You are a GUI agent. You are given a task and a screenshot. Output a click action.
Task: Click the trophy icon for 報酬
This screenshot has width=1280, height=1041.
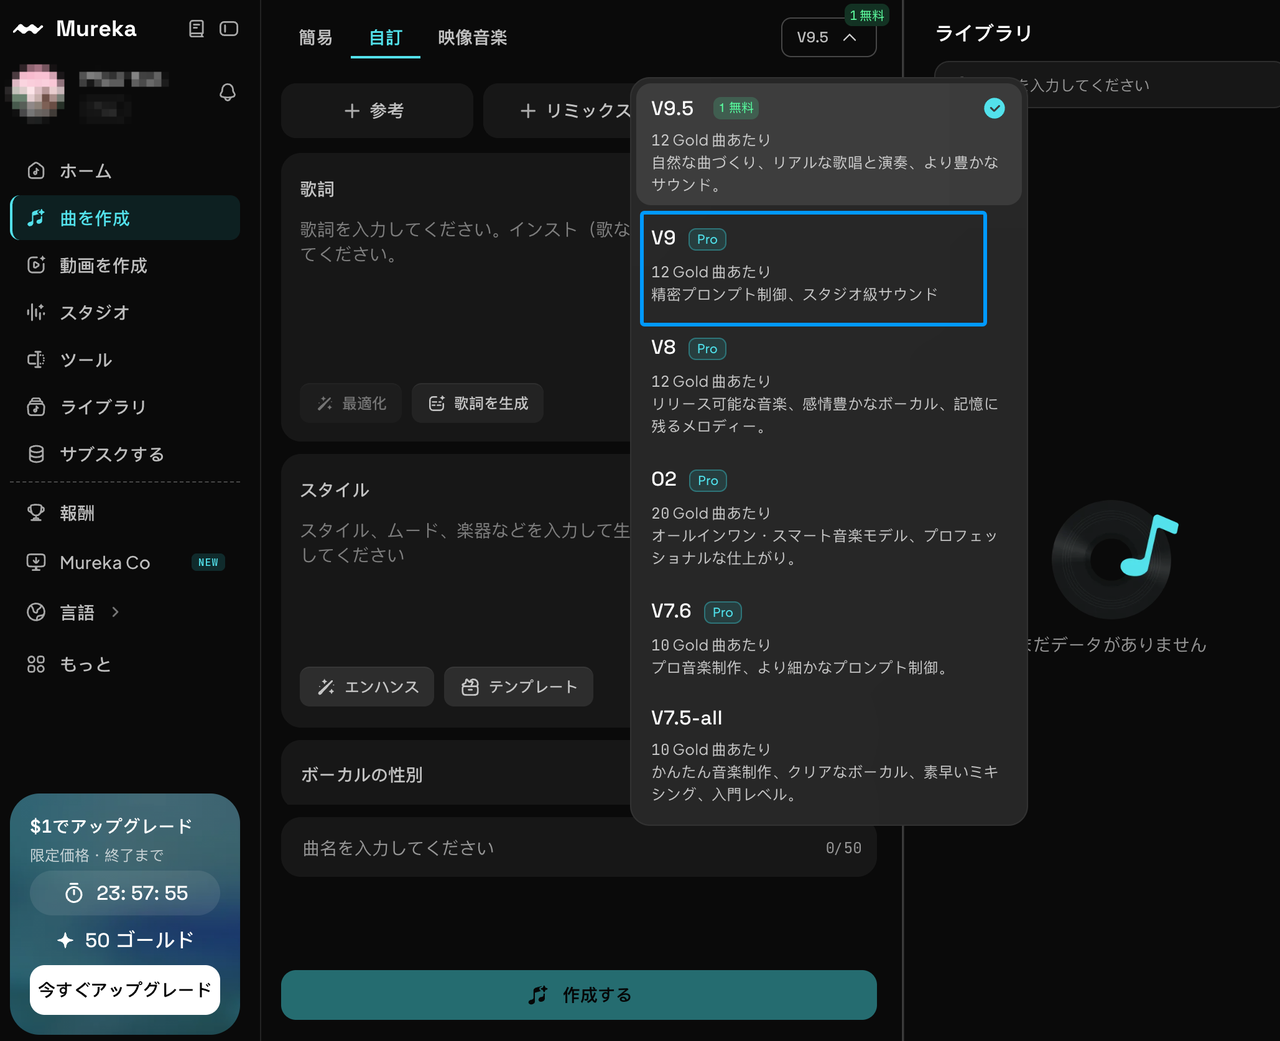click(x=36, y=513)
